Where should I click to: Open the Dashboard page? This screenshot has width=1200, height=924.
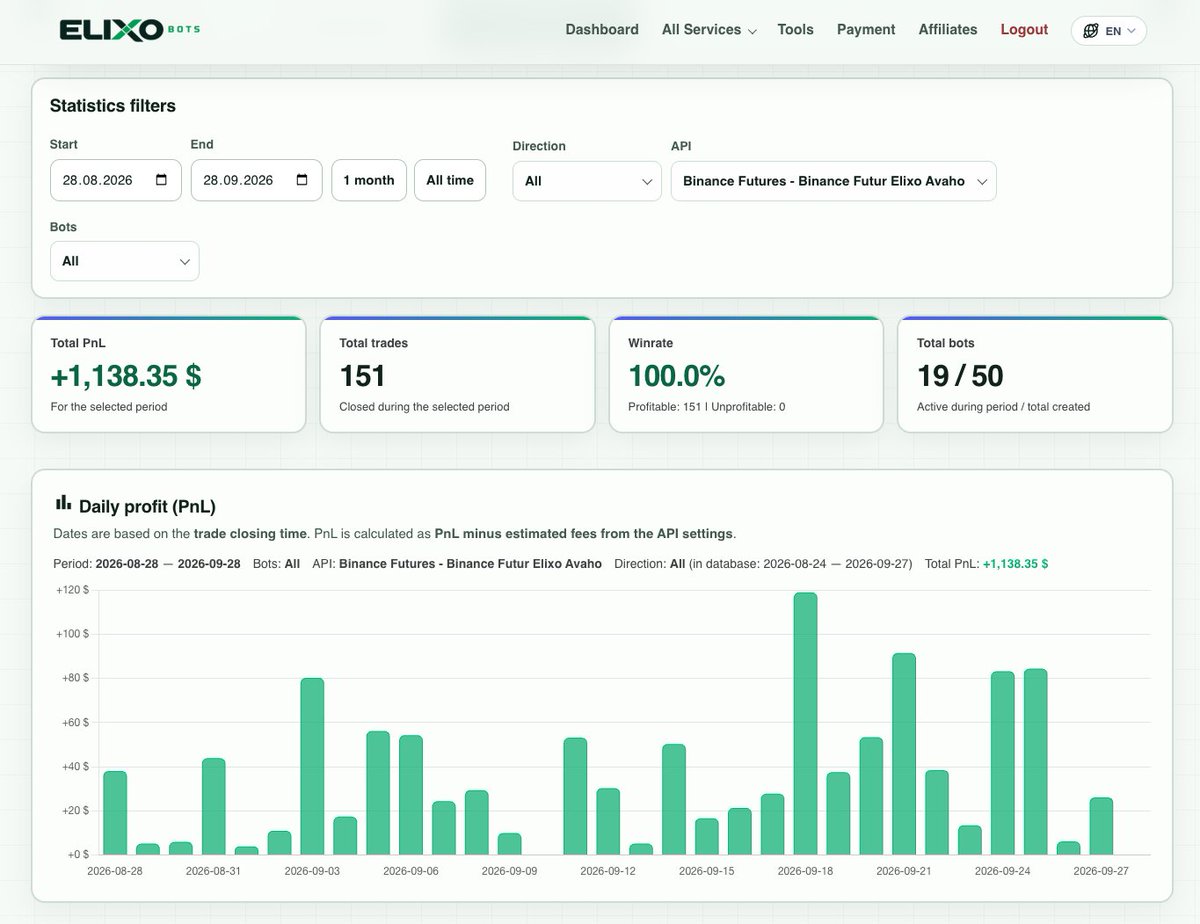pos(602,30)
